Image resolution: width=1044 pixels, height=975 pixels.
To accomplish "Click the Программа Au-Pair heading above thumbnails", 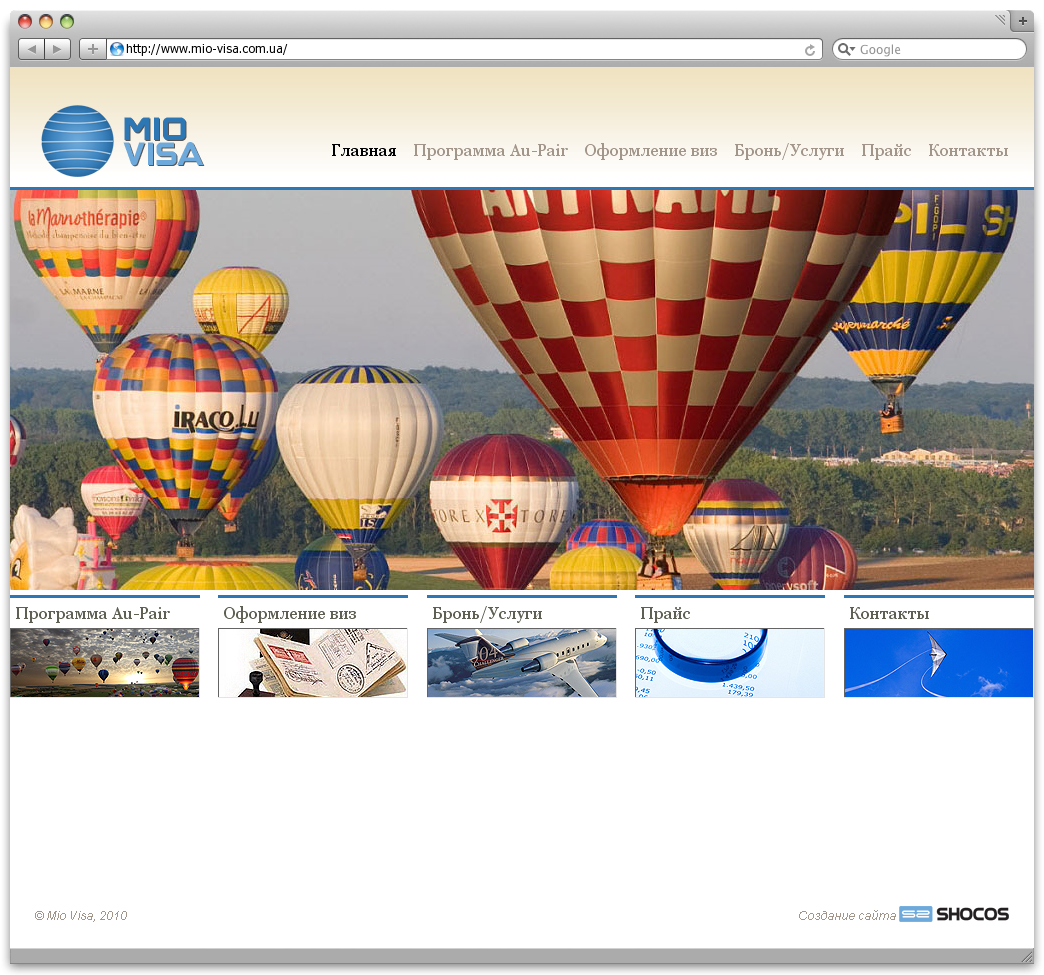I will 93,613.
